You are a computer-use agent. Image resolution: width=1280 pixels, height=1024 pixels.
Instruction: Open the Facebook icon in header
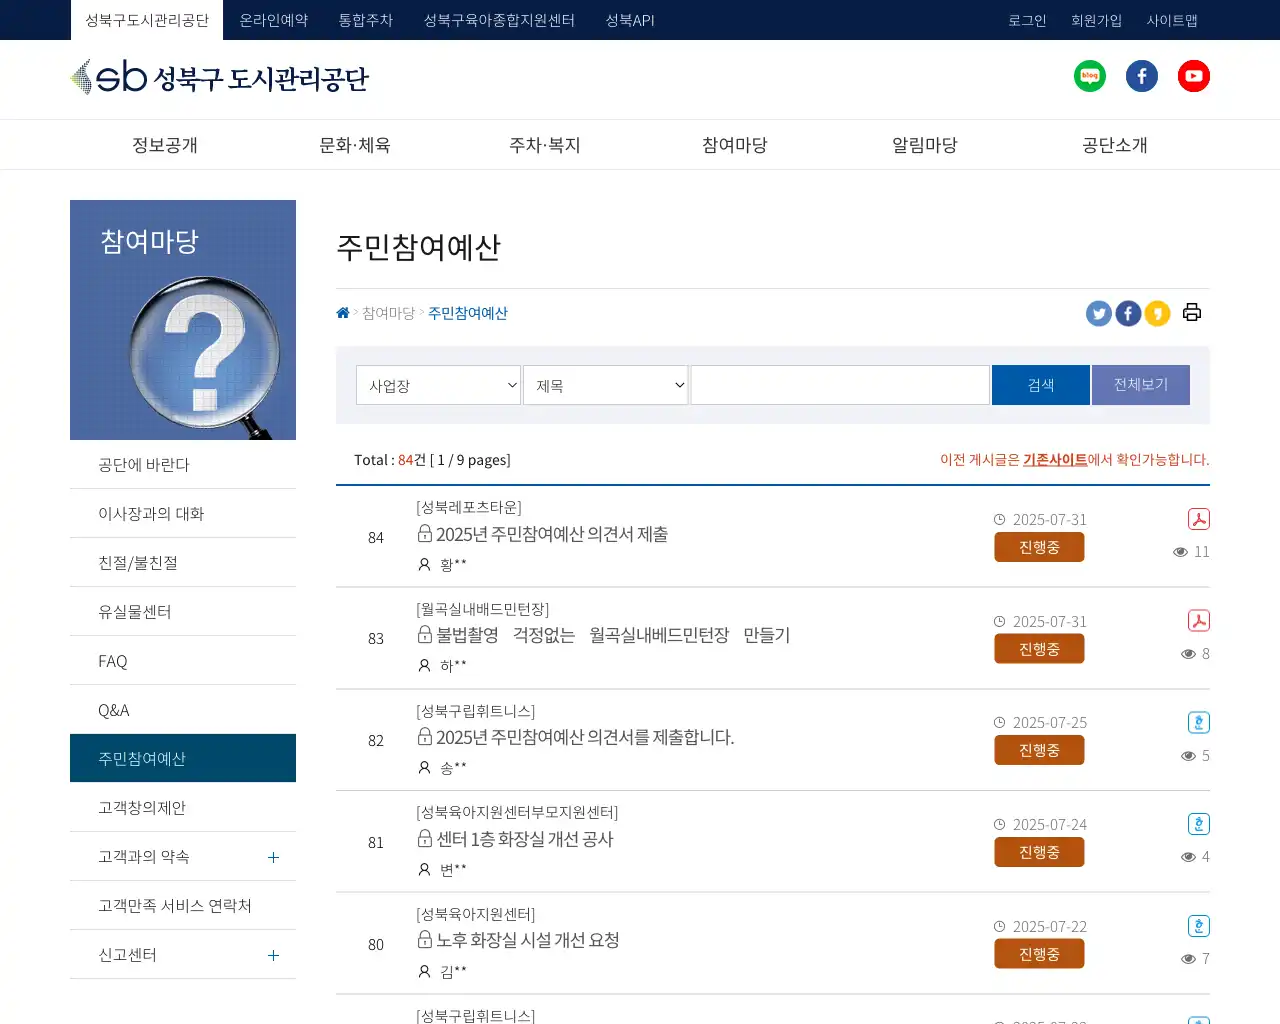click(x=1141, y=76)
